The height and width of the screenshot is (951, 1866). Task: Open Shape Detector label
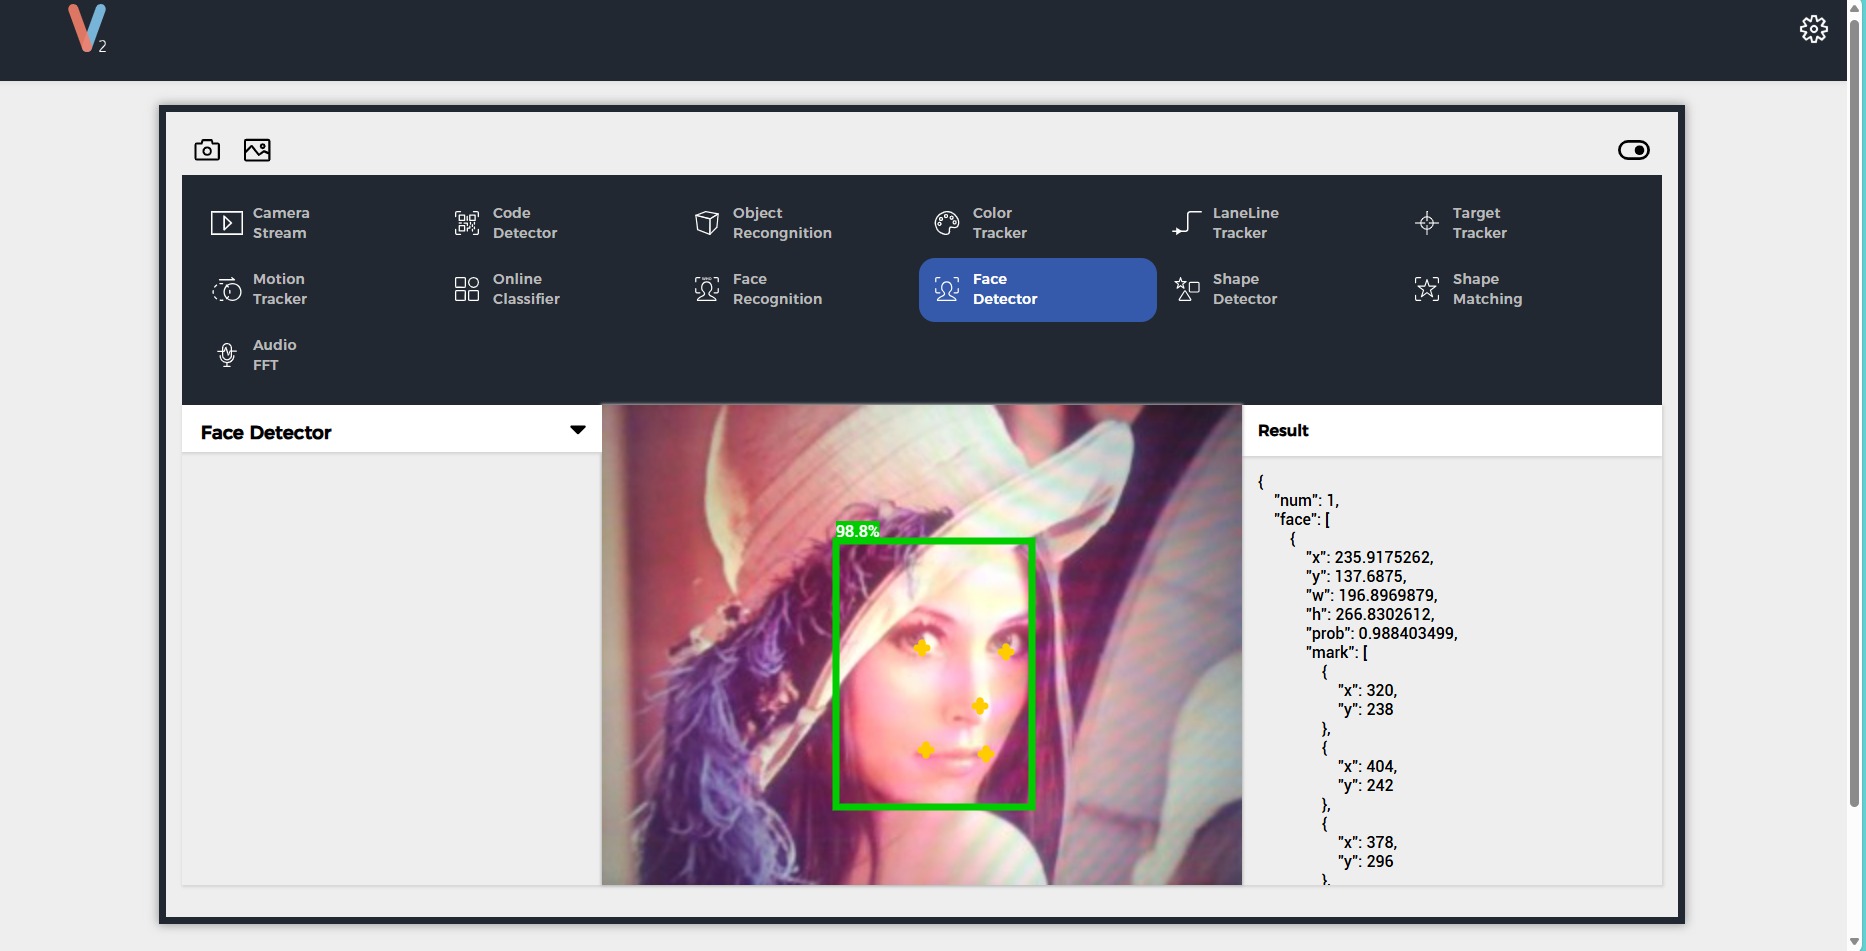[x=1245, y=289]
